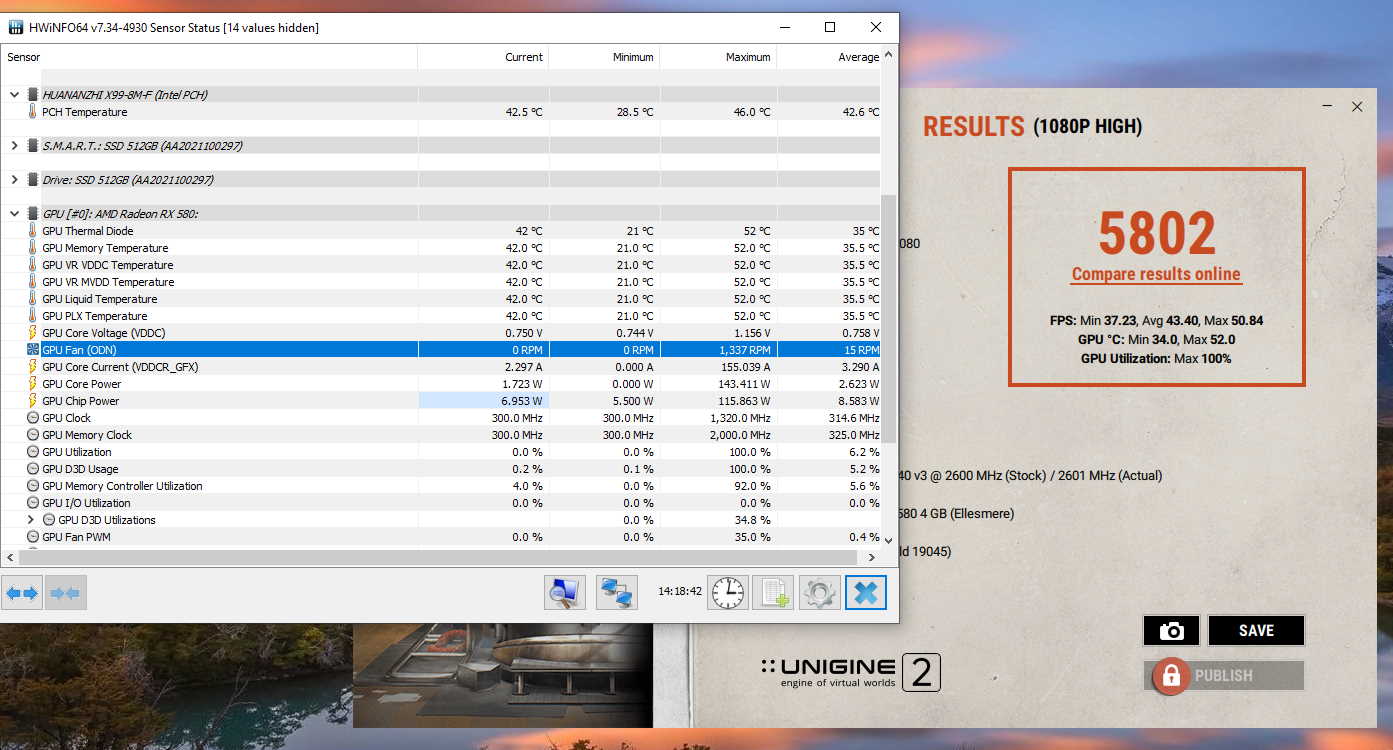Click the scroll-right arrow of horizontal scrollbar

pos(872,557)
